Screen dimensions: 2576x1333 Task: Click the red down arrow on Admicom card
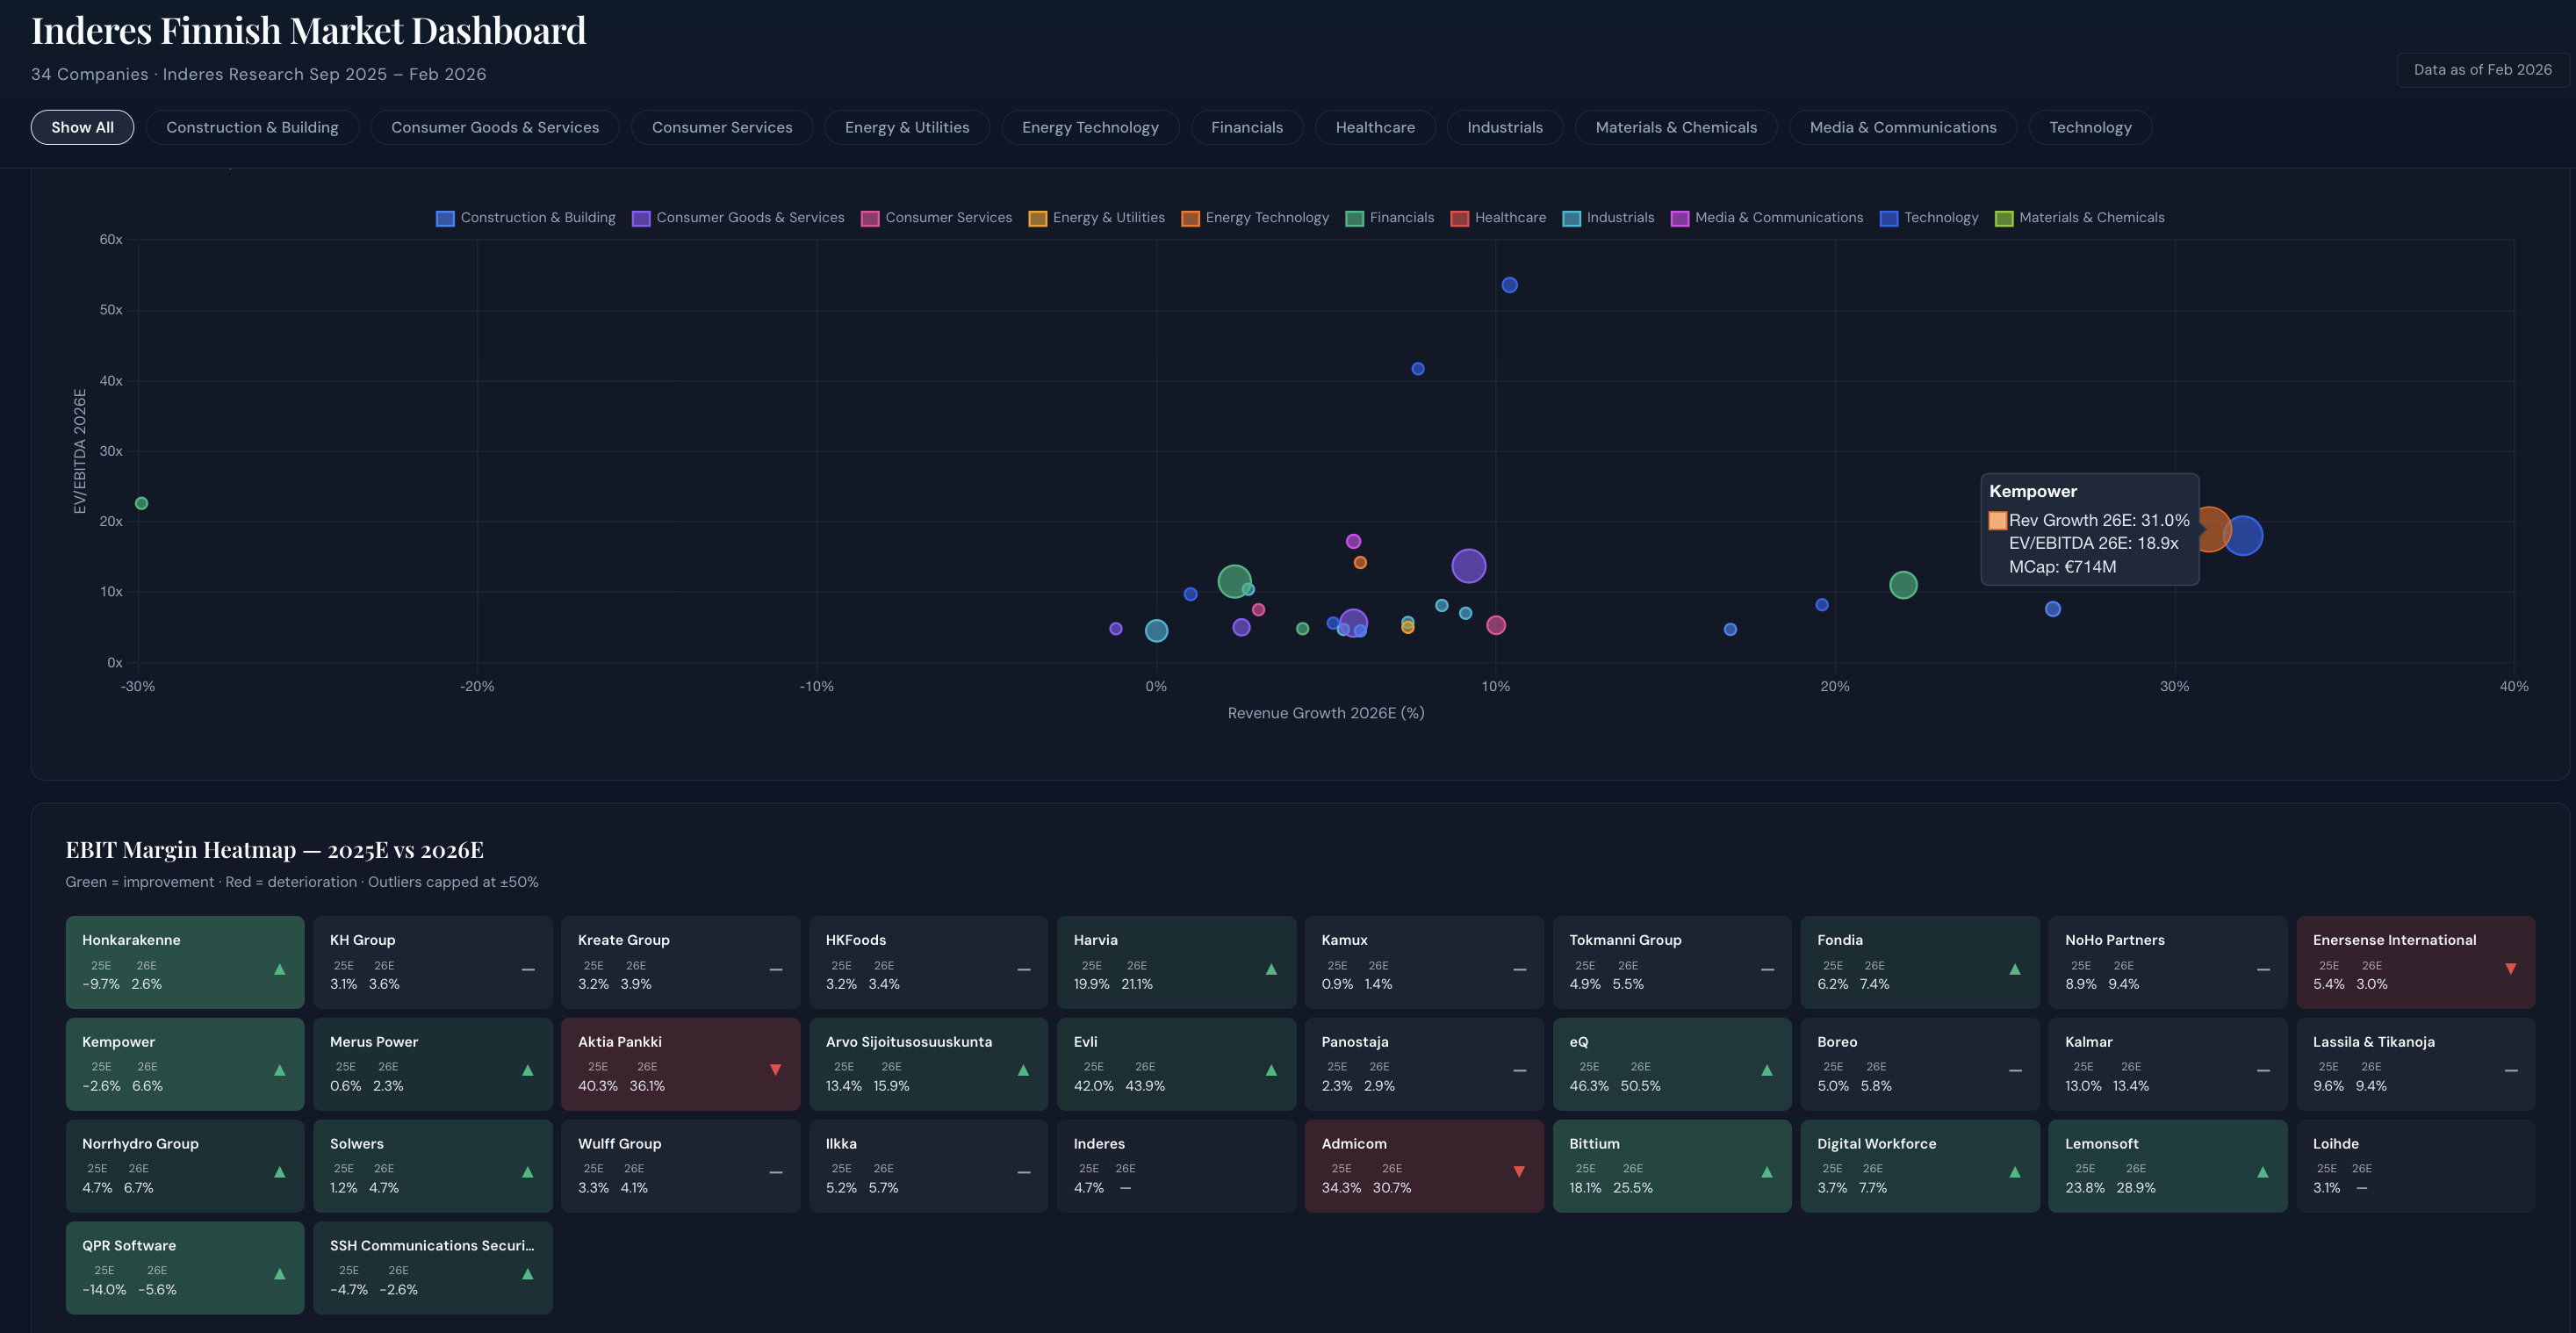coord(1518,1172)
